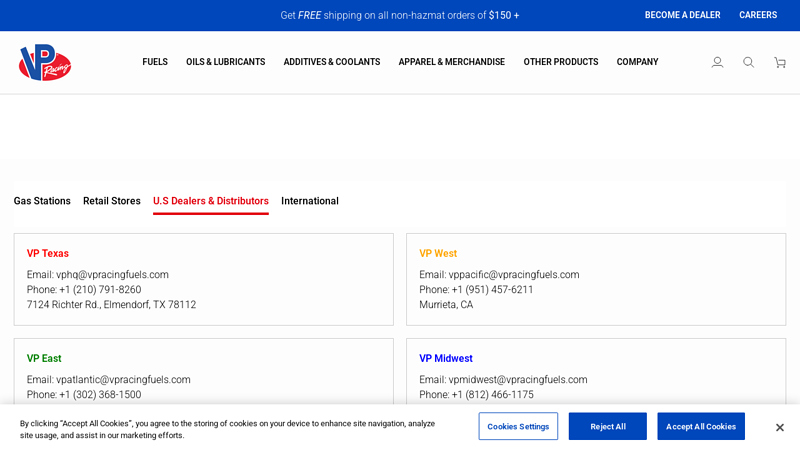
Task: Open the search magnifier icon
Action: (x=748, y=62)
